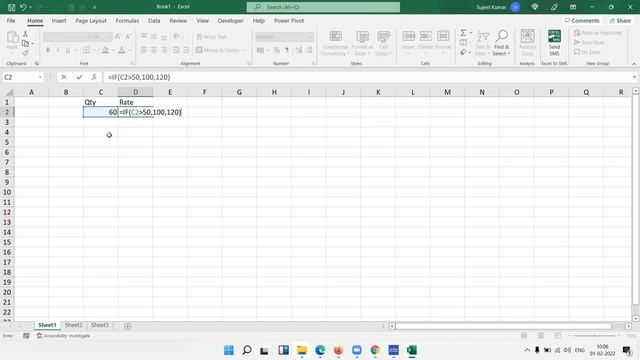The width and height of the screenshot is (640, 360).
Task: Toggle Wrap Text
Action: [211, 37]
